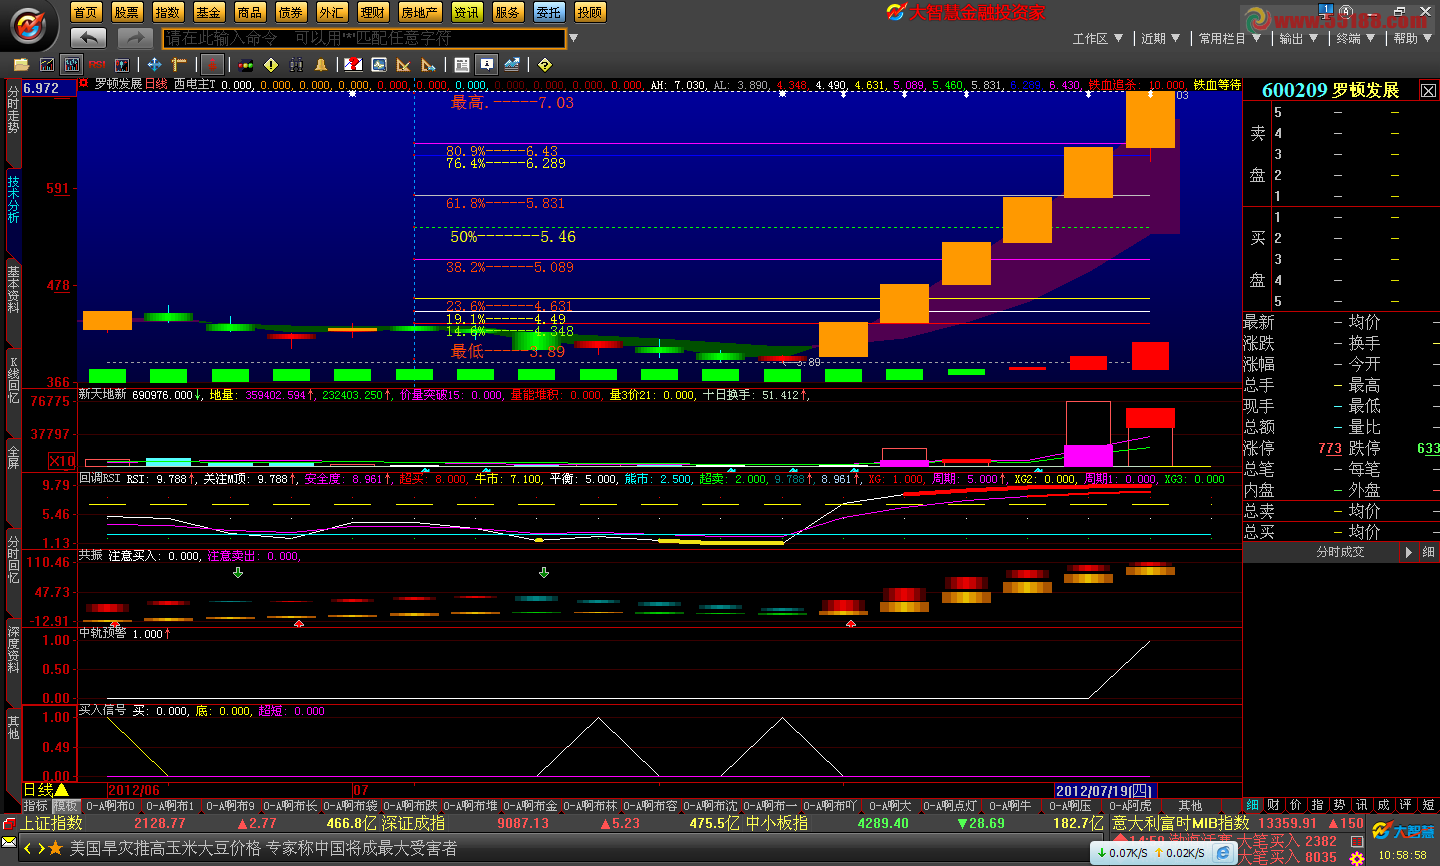The width and height of the screenshot is (1440, 866).
Task: Click the news headline about 美国旱灾
Action: [263, 848]
